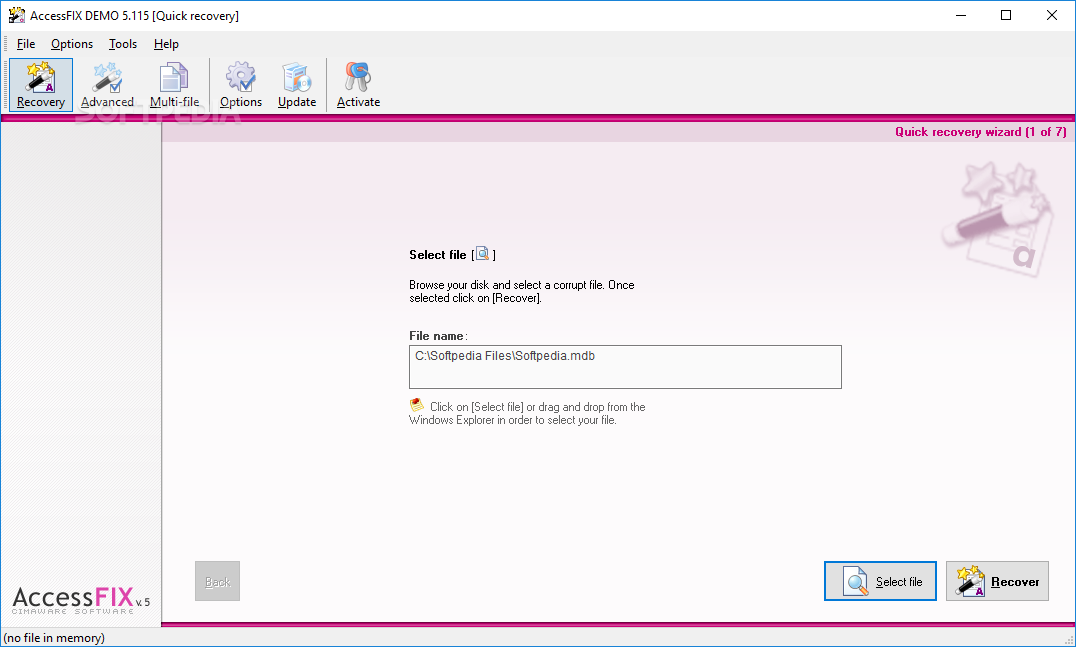Click the '(no file in memory)' status text
Image resolution: width=1076 pixels, height=647 pixels.
[54, 638]
